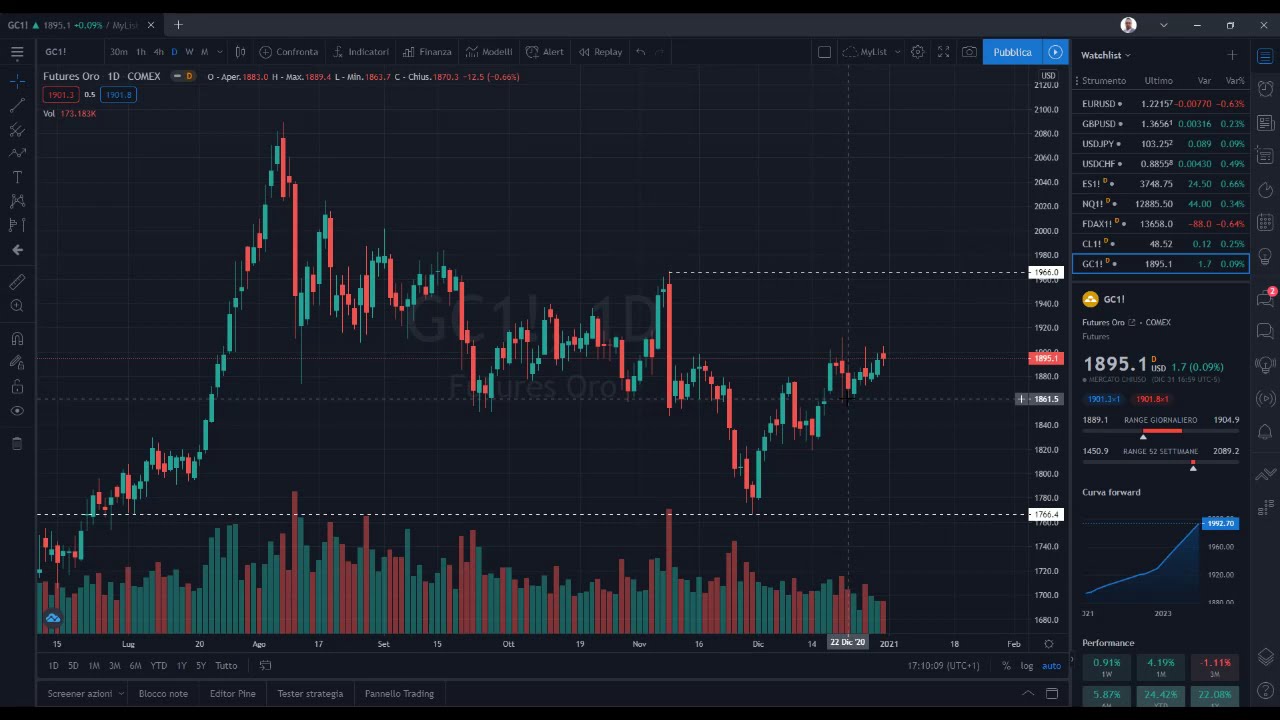Toggle log scale on price axis
The width and height of the screenshot is (1280, 720).
click(1027, 666)
